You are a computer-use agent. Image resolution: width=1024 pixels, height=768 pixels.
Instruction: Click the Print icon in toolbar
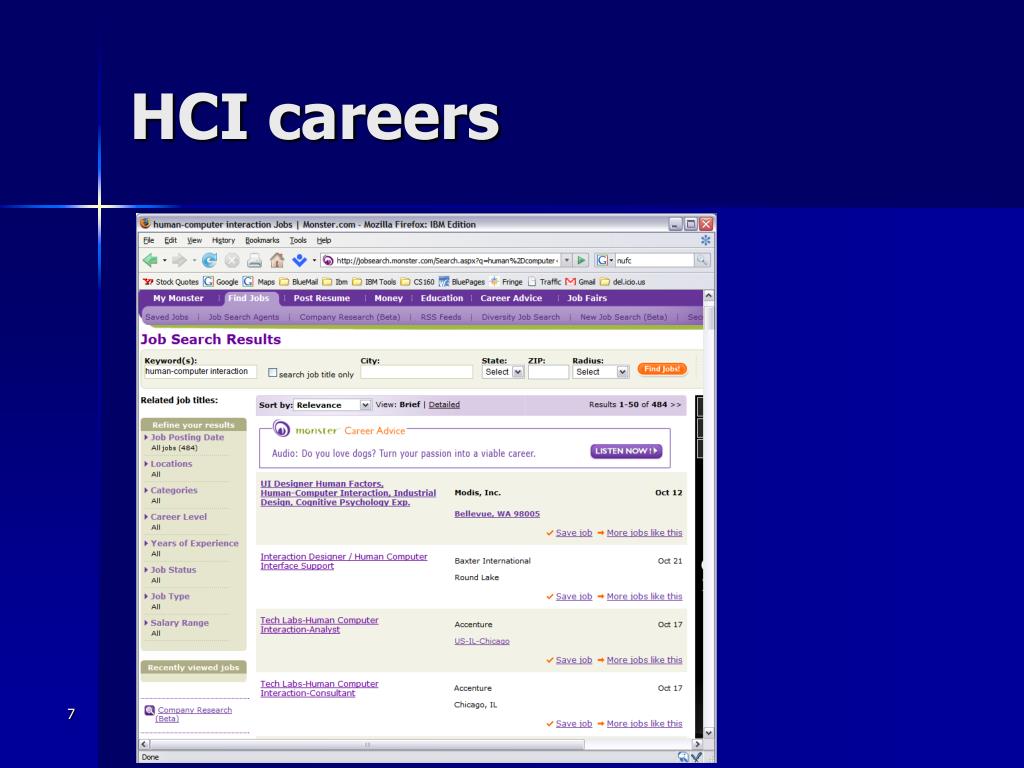click(255, 261)
